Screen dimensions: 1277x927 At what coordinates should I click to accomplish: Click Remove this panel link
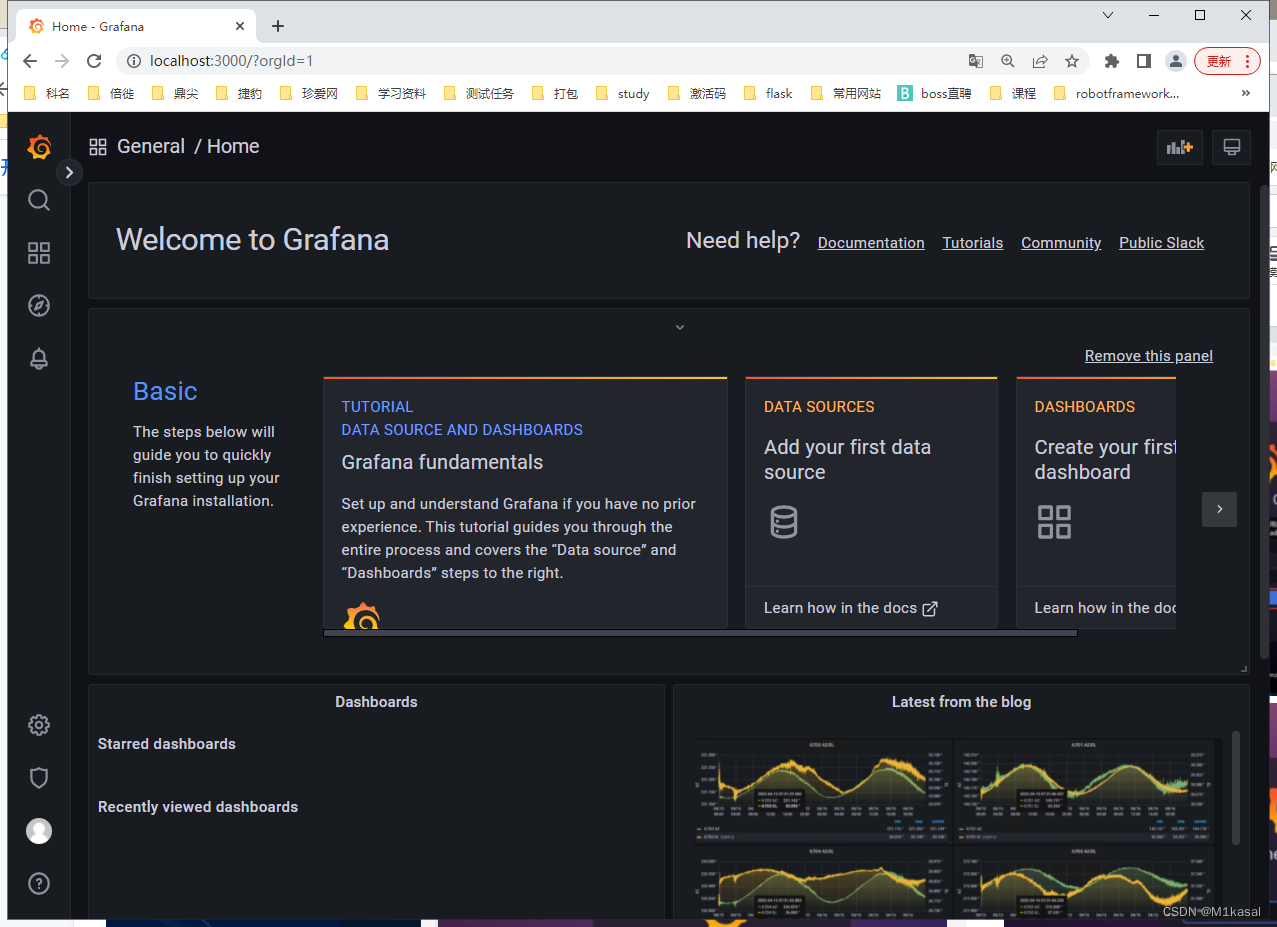tap(1149, 356)
